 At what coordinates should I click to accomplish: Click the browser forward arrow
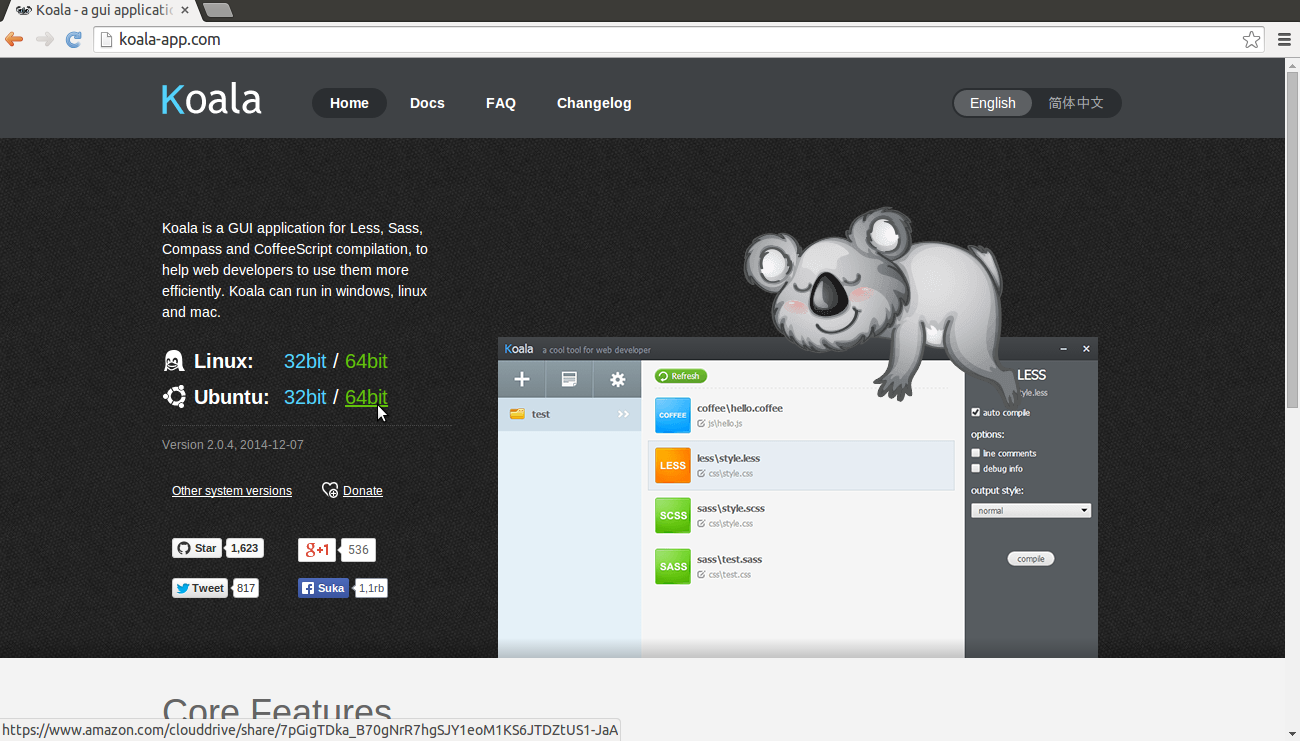pyautogui.click(x=44, y=40)
